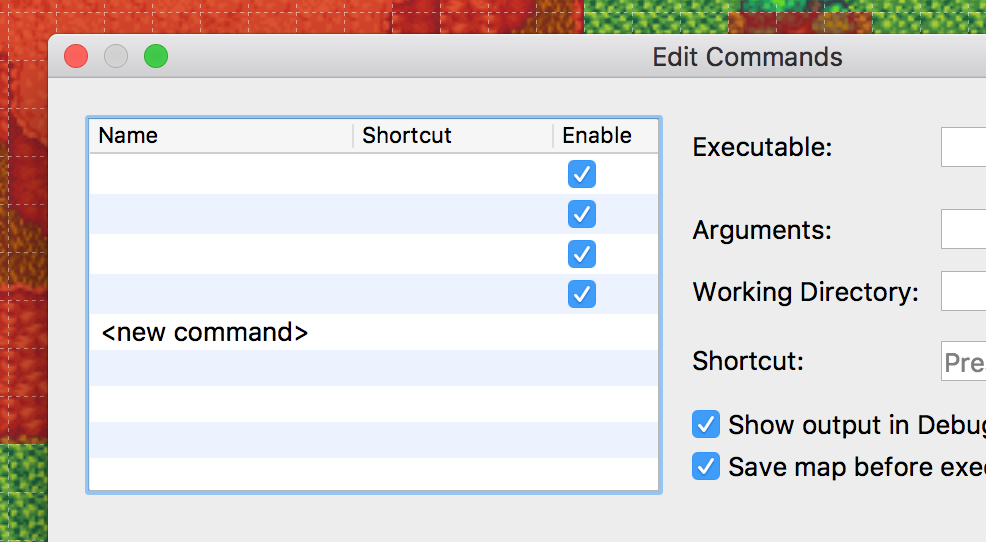This screenshot has width=986, height=542.
Task: Toggle Show output in Debug checkbox
Action: (706, 424)
